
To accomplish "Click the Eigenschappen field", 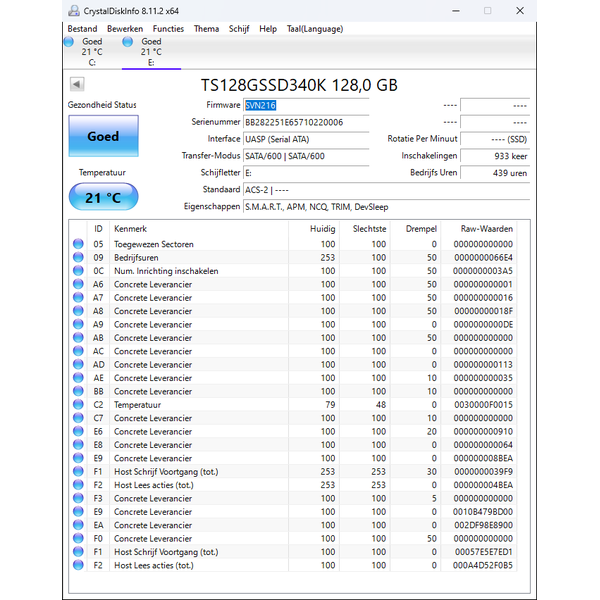I will [386, 207].
